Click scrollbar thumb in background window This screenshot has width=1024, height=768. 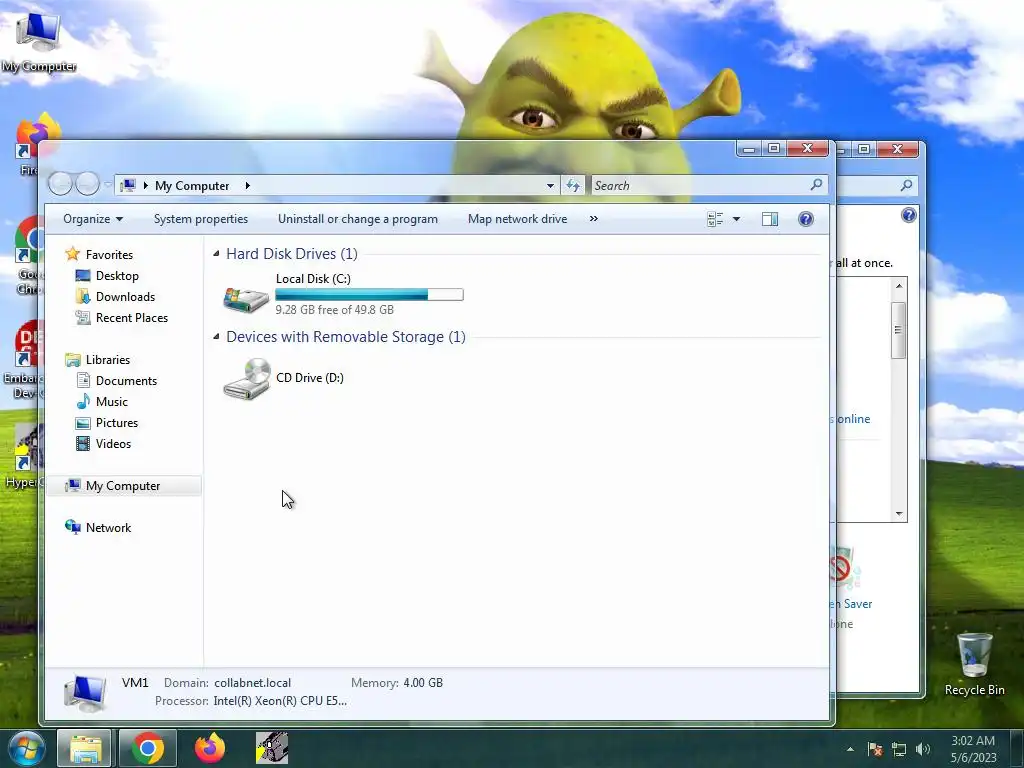[x=899, y=330]
